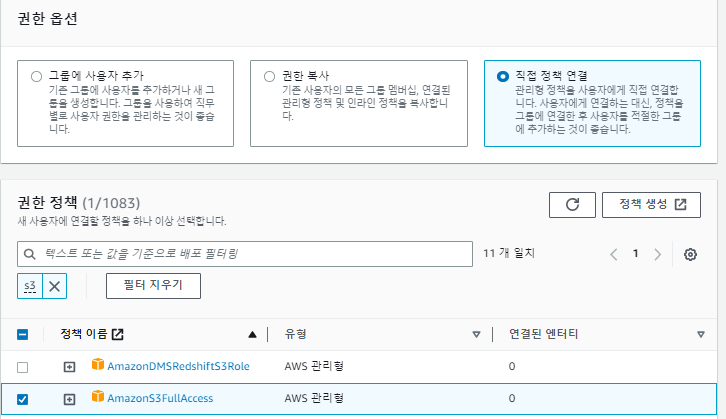The height and width of the screenshot is (419, 726).
Task: Click the external link icon beside 정책 이름
Action: coord(118,334)
